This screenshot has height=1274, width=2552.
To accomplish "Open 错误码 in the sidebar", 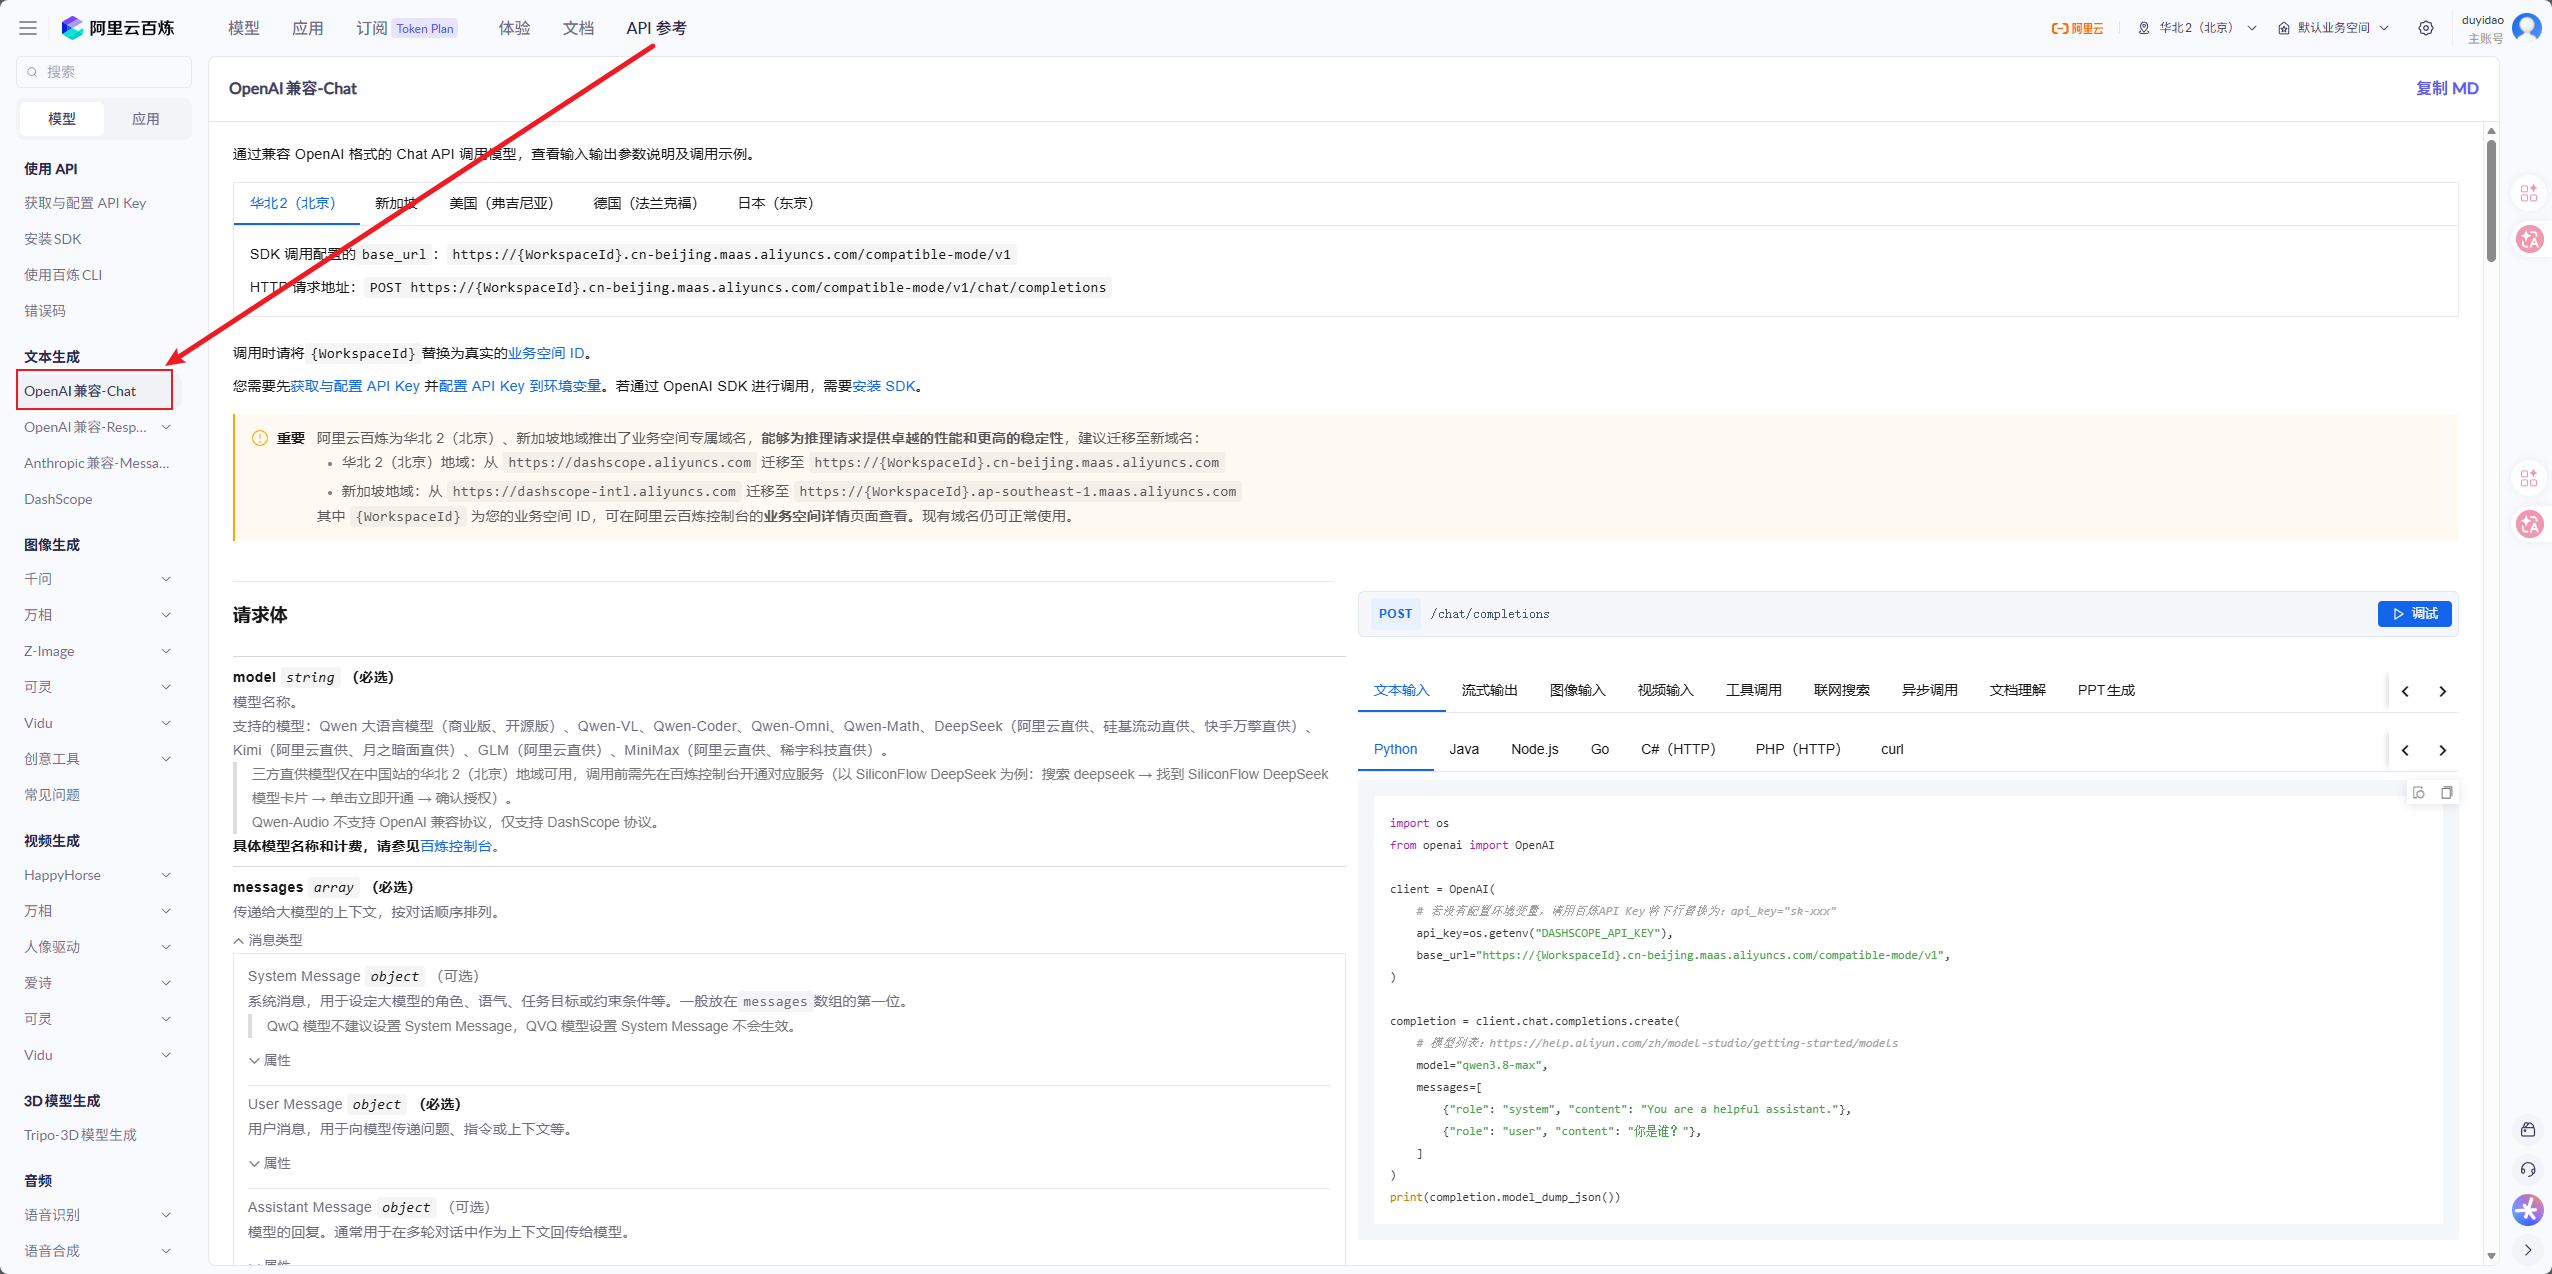I will tap(45, 311).
